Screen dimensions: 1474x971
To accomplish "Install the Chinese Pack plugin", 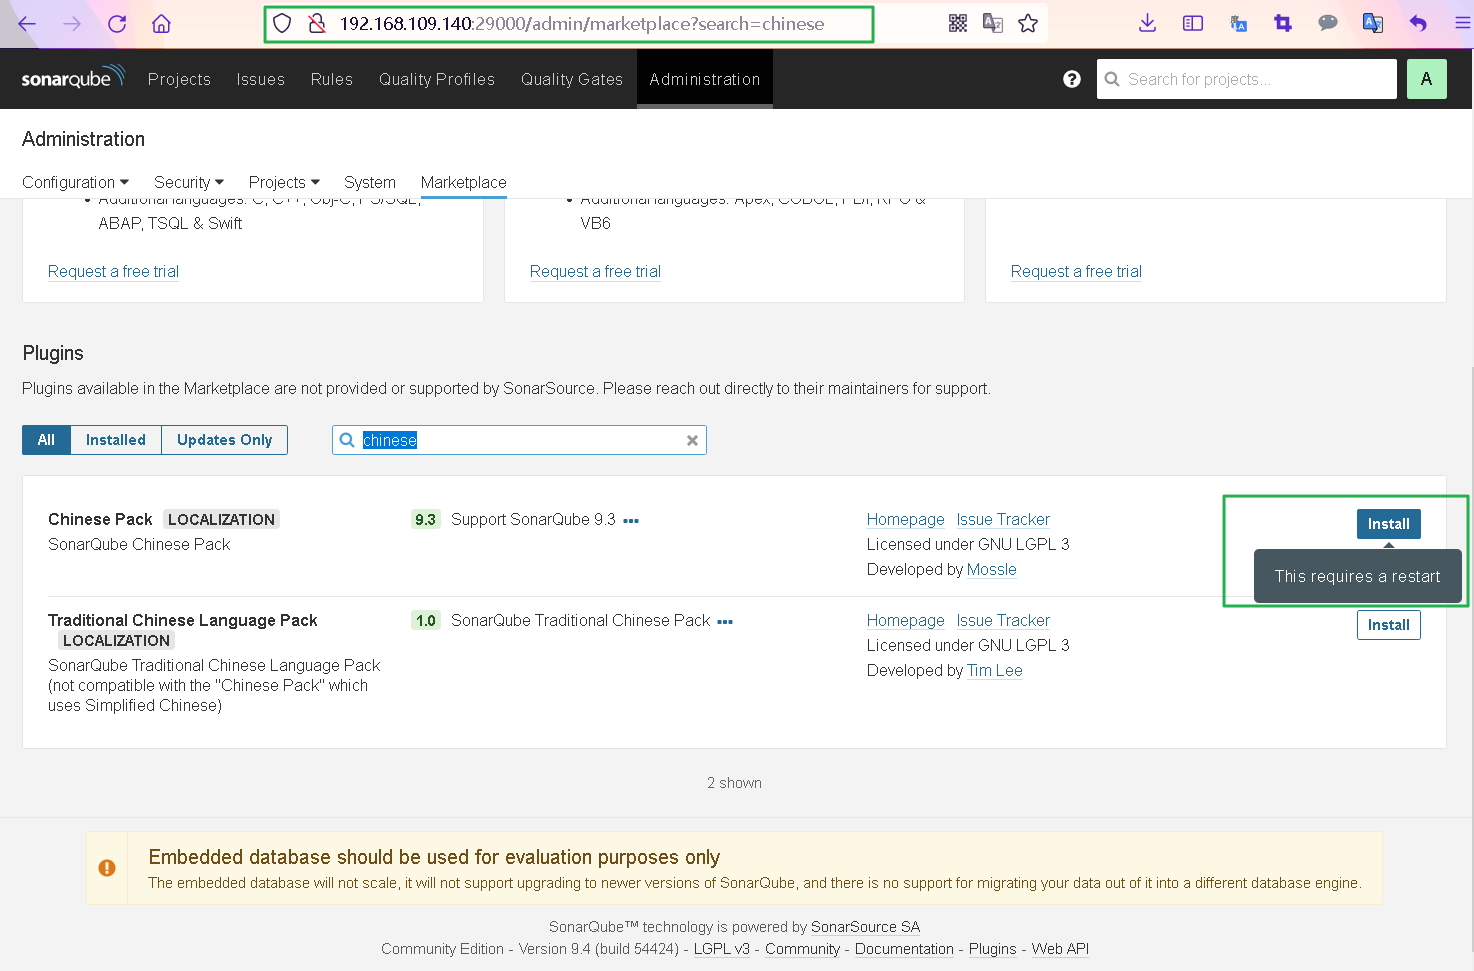I will [x=1389, y=524].
